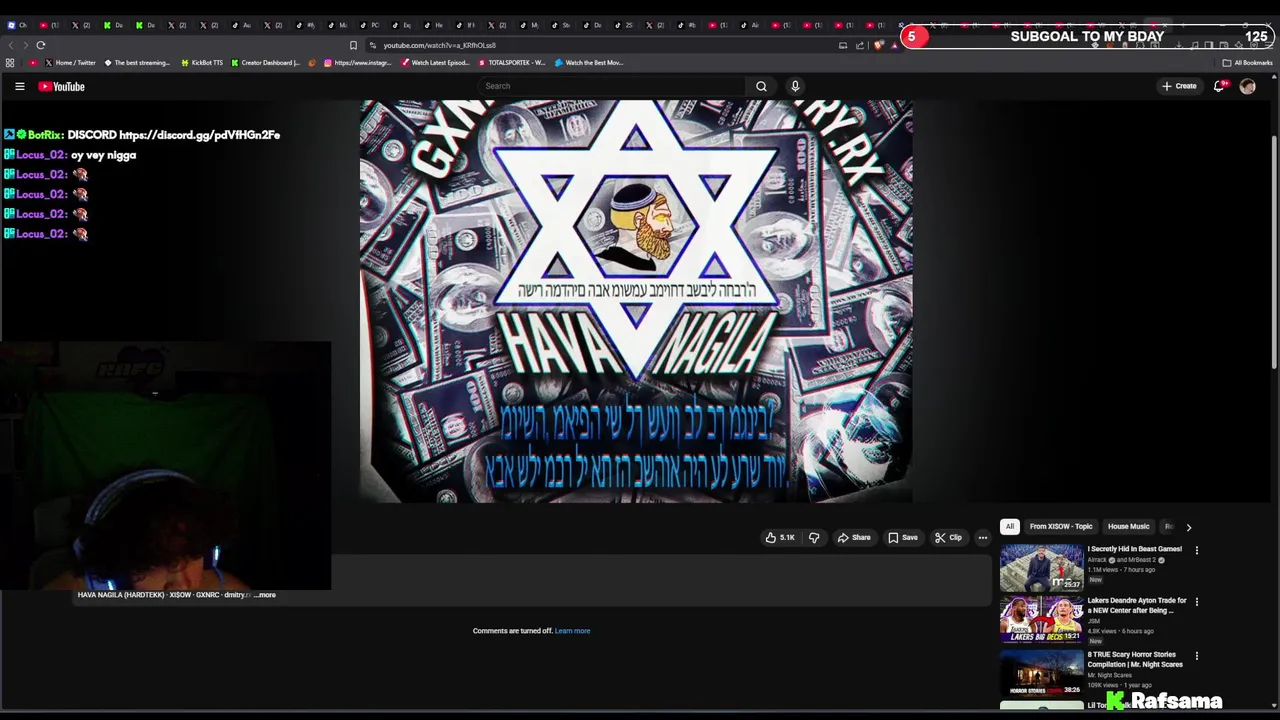Viewport: 1280px width, 720px height.
Task: Open TOTALSPORTEK bookmark
Action: (x=512, y=63)
